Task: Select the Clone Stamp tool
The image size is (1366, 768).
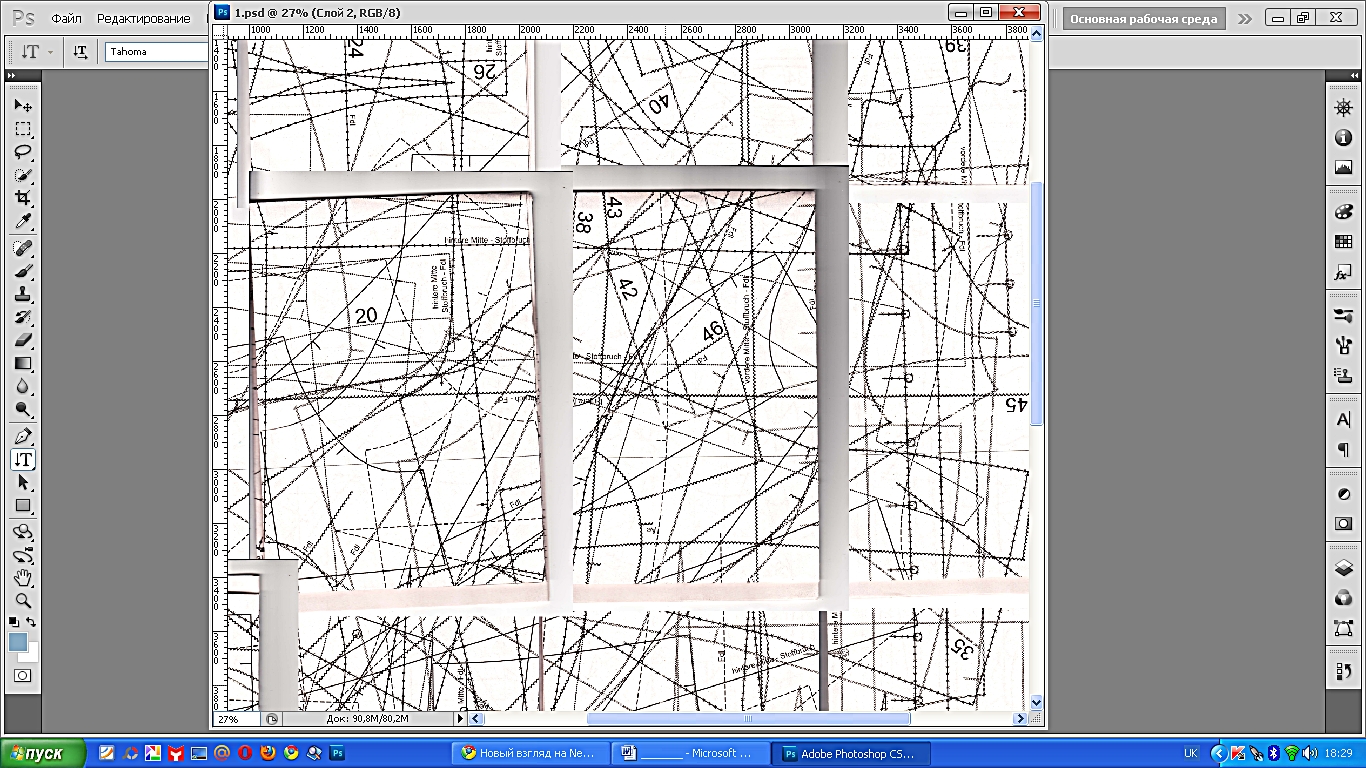Action: tap(22, 294)
